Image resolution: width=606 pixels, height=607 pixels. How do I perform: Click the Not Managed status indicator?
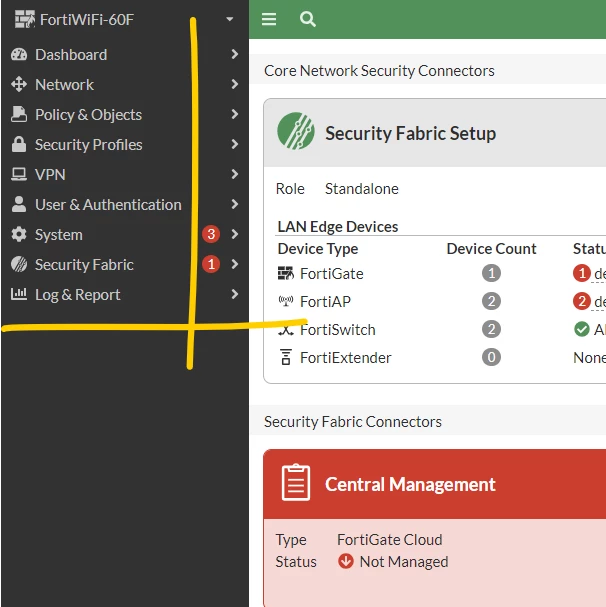(393, 561)
